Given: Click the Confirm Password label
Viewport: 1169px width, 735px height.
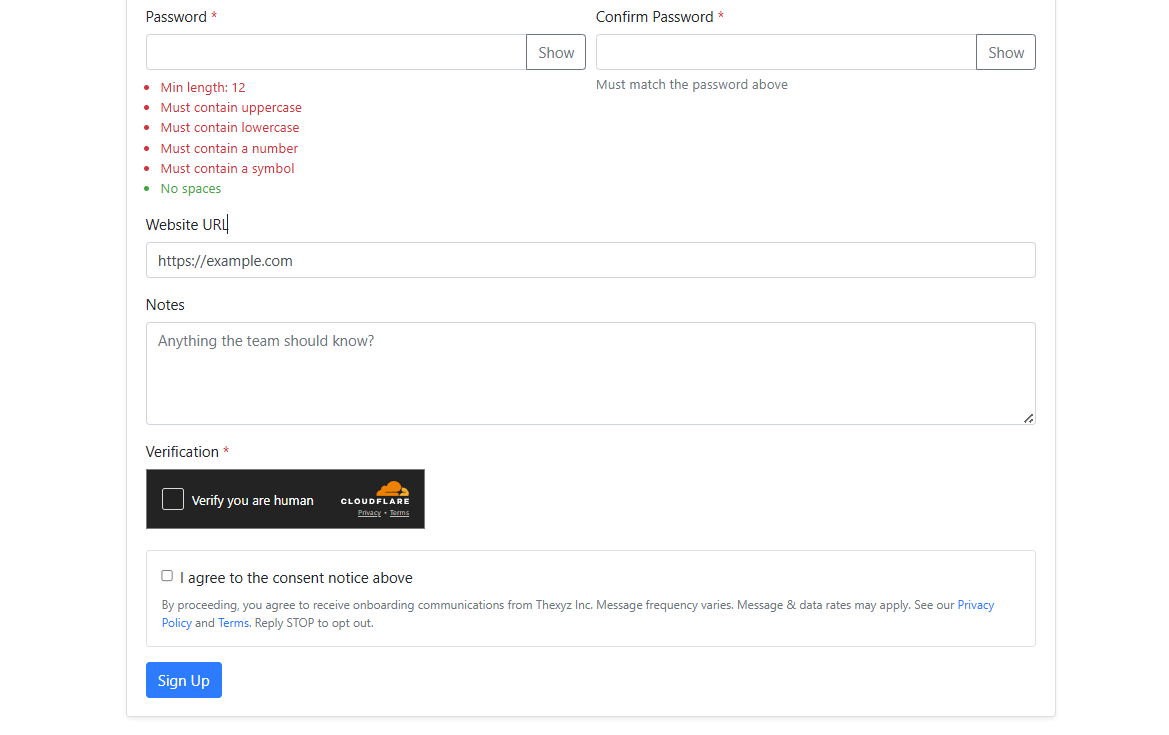Looking at the screenshot, I should click(654, 17).
